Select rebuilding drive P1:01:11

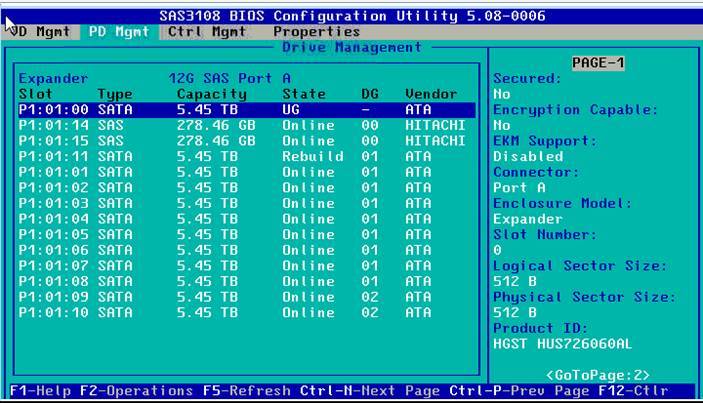click(247, 156)
